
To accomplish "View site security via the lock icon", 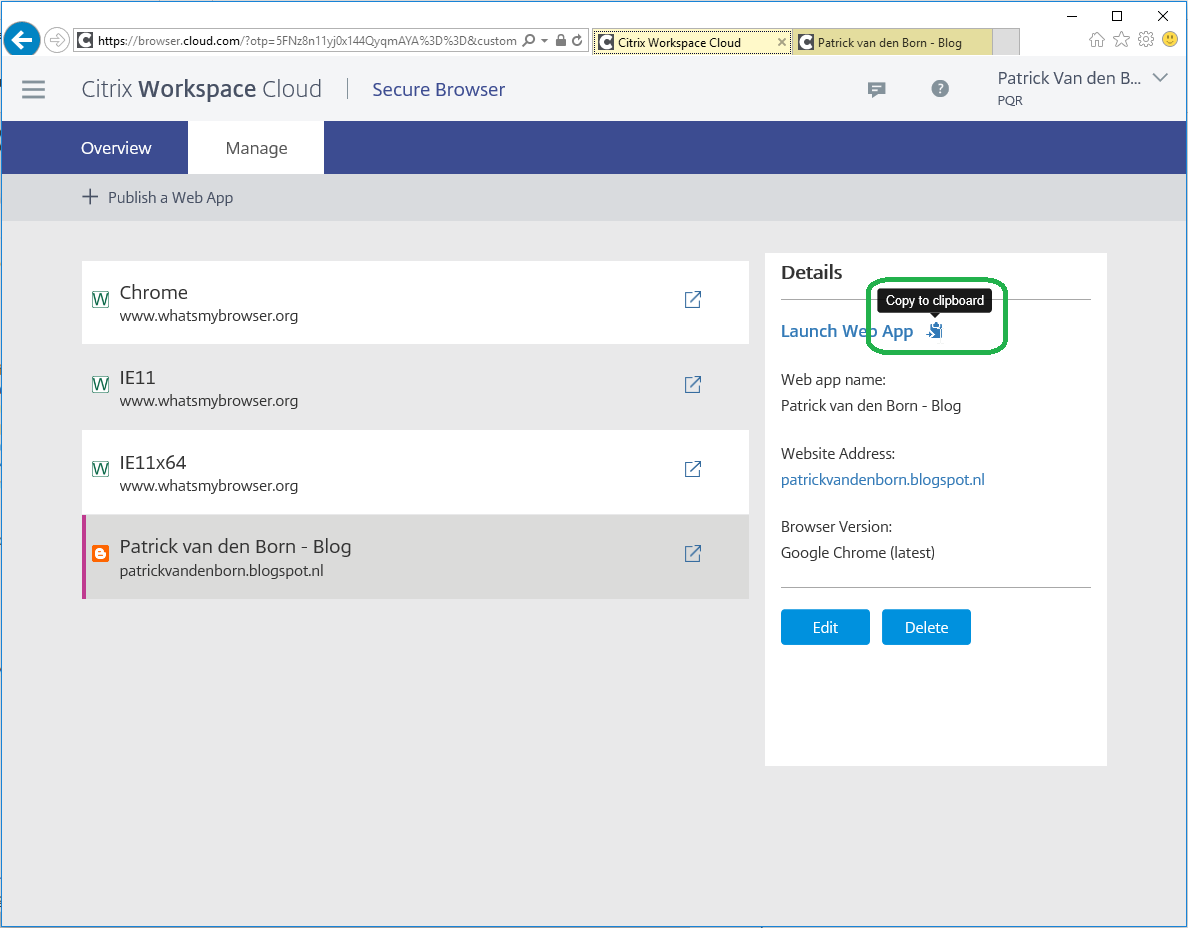I will (561, 41).
